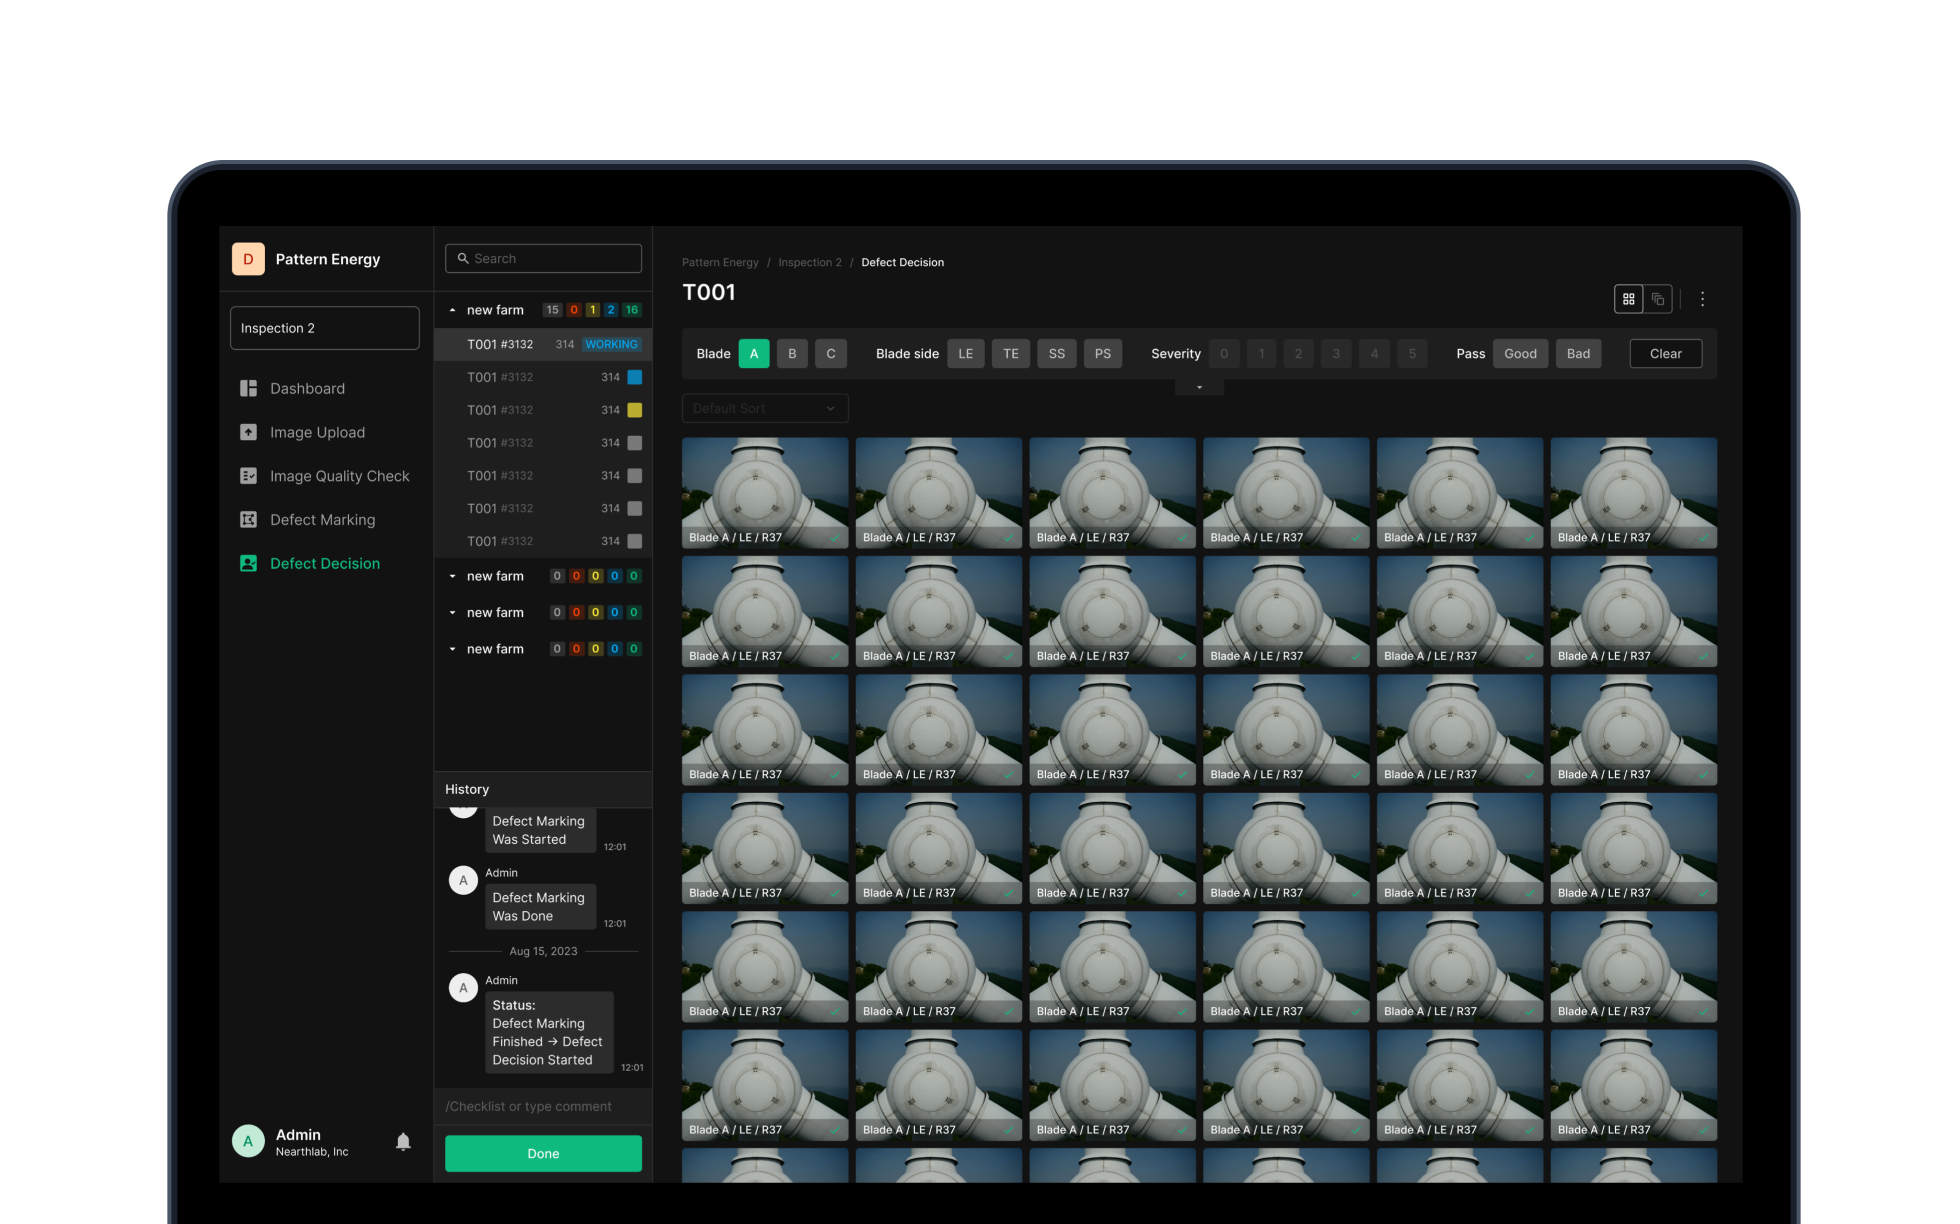Click the green Done button

tap(543, 1153)
